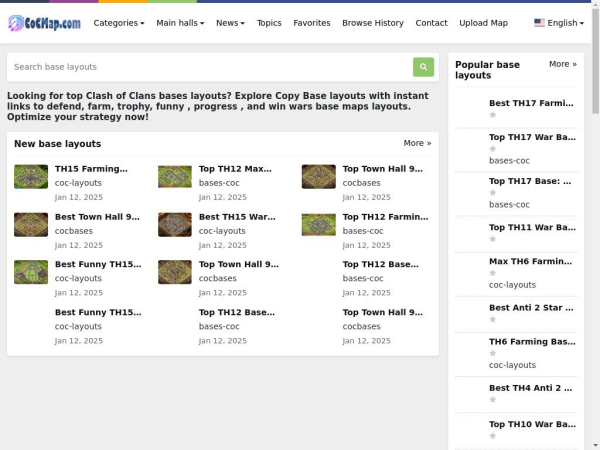Star the Best TH4 Anti 2 ... layout

(x=493, y=400)
